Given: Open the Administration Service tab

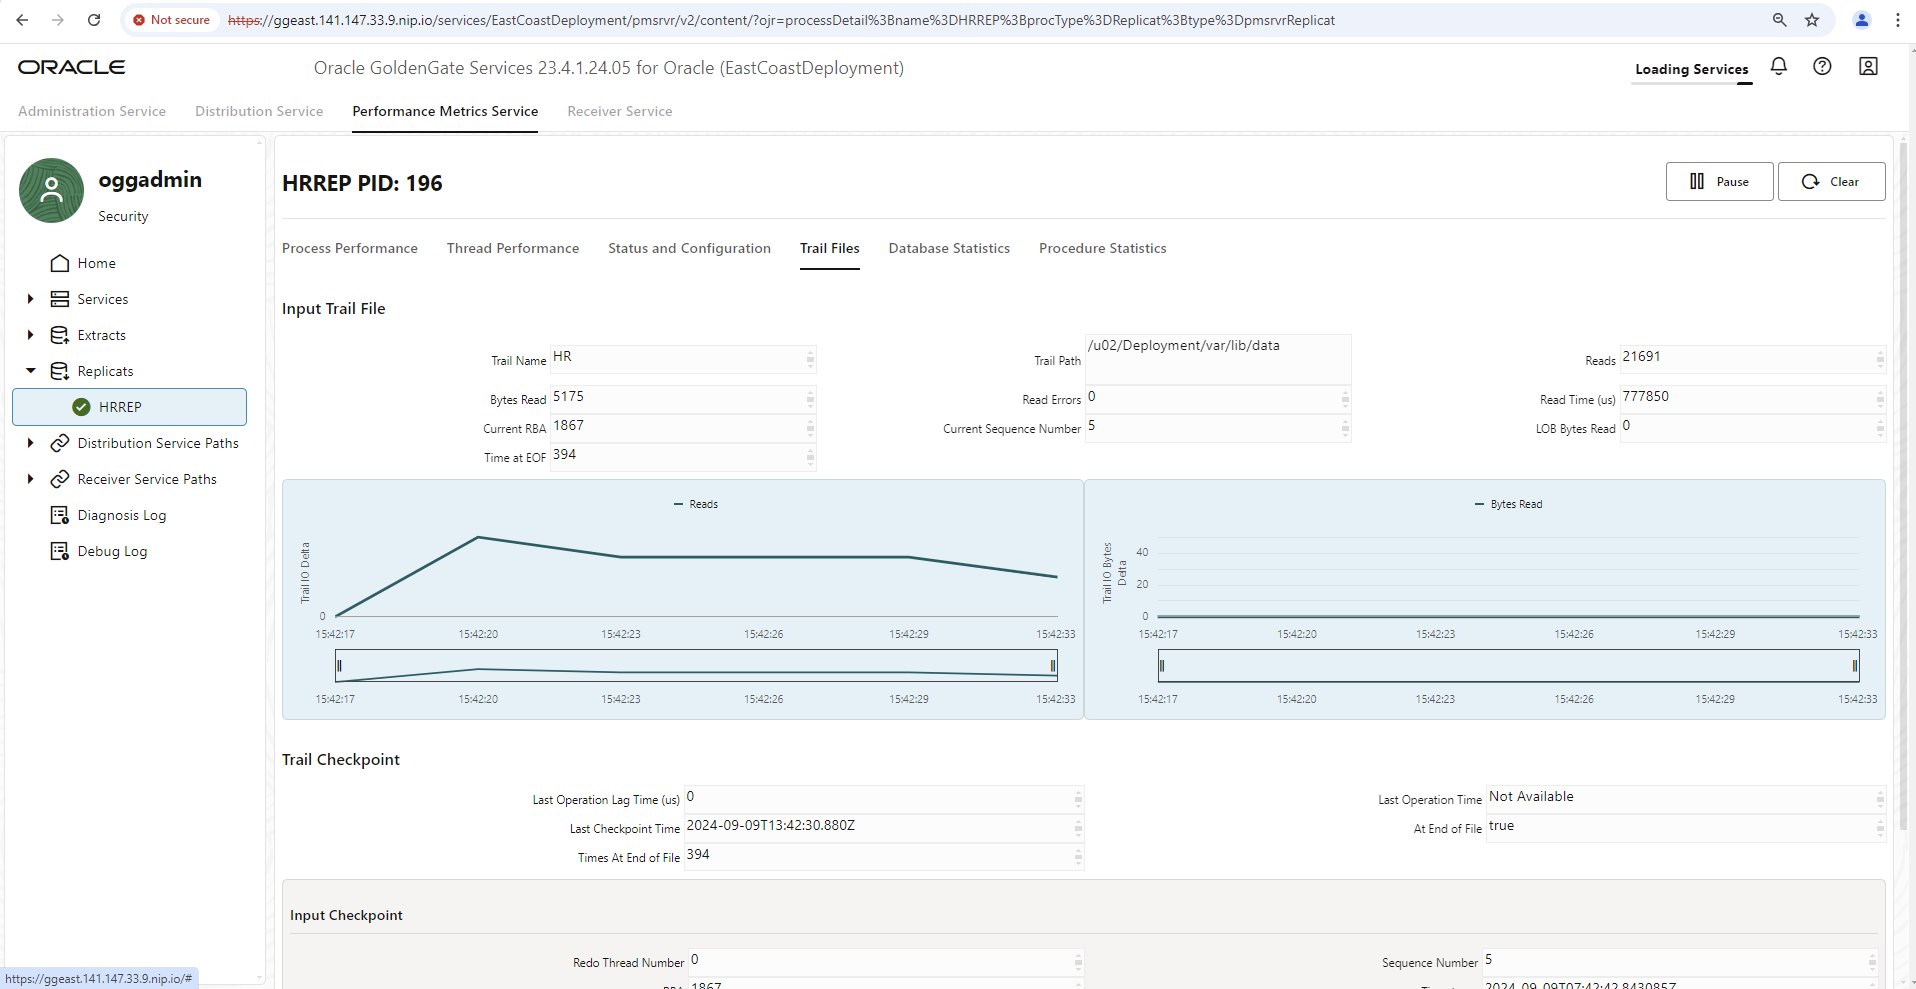Looking at the screenshot, I should (92, 111).
